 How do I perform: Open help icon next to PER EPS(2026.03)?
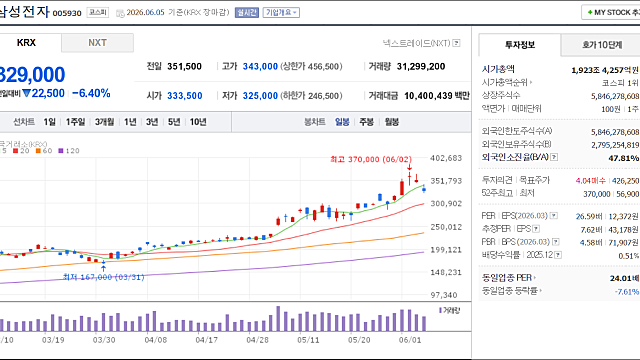click(x=554, y=216)
